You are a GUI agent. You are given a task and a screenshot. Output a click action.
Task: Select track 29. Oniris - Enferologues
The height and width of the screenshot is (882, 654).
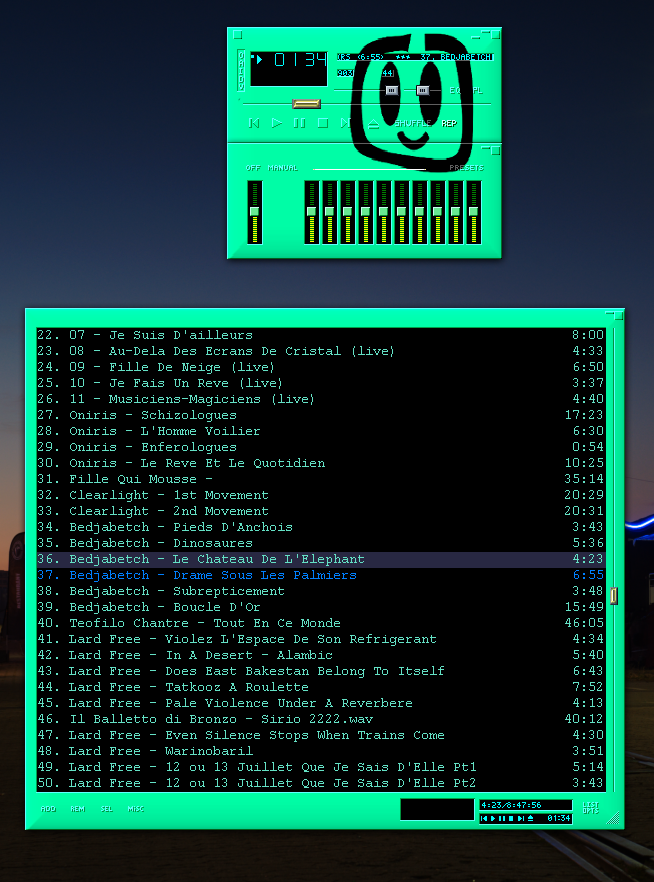pos(321,447)
